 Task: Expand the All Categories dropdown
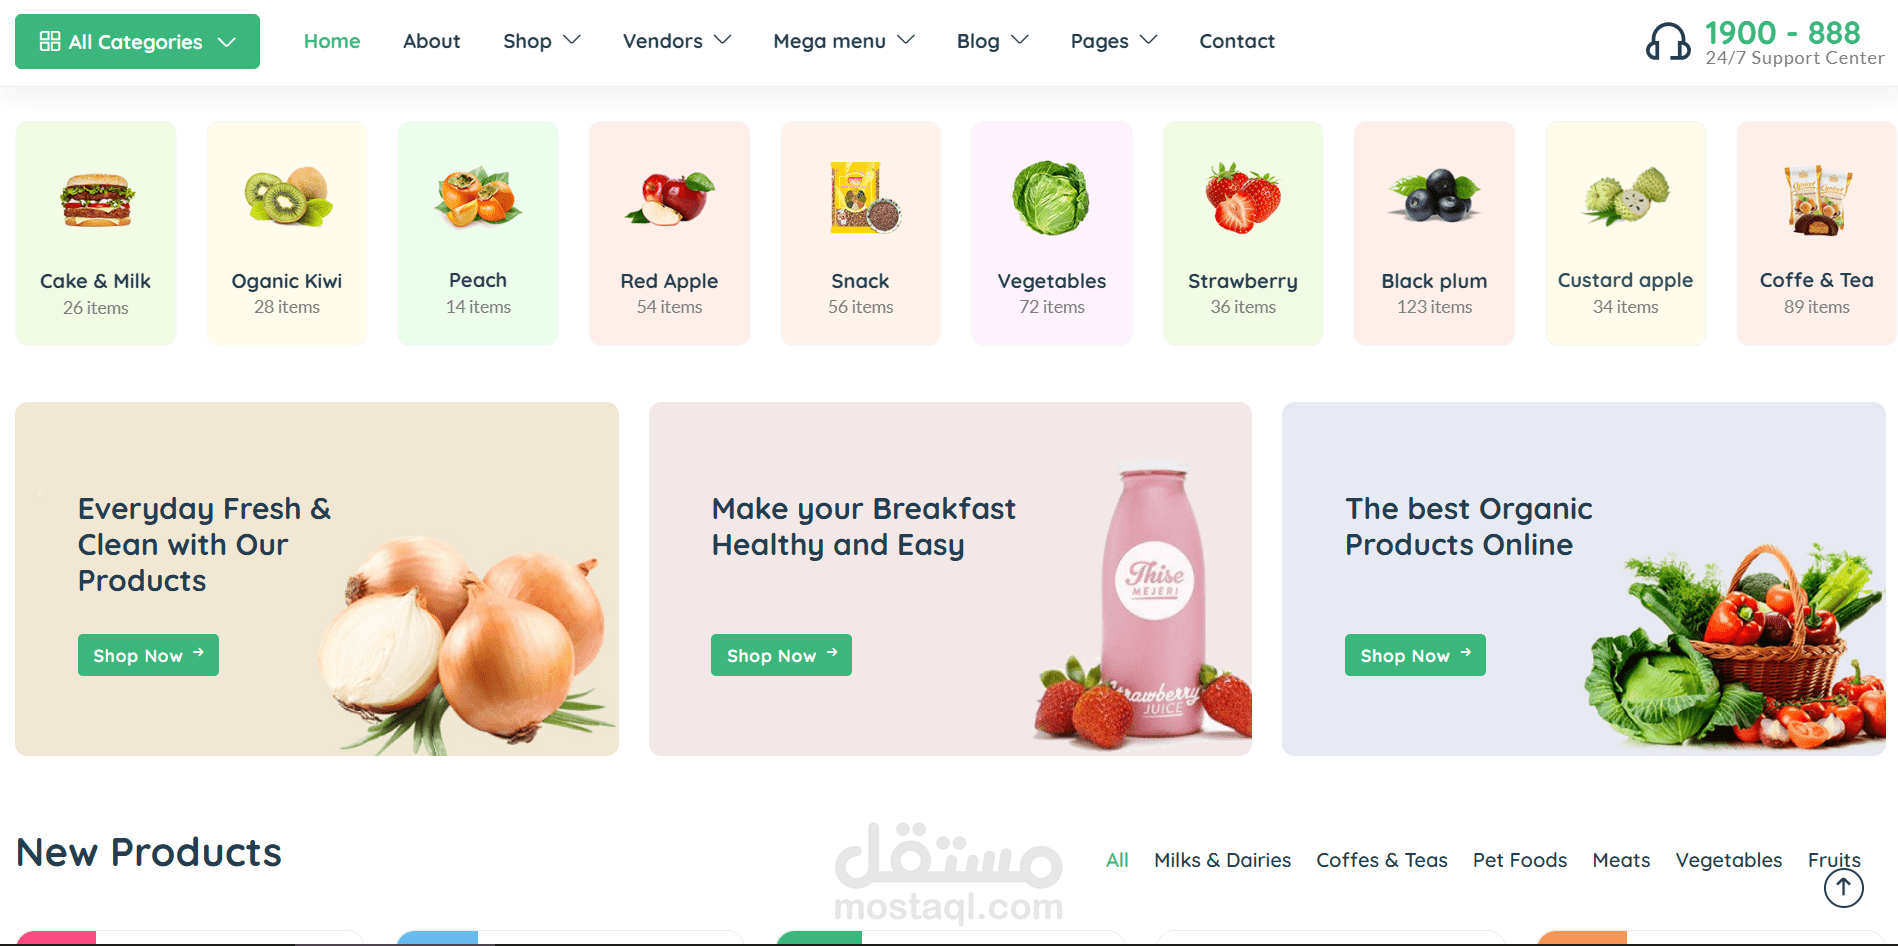tap(137, 41)
